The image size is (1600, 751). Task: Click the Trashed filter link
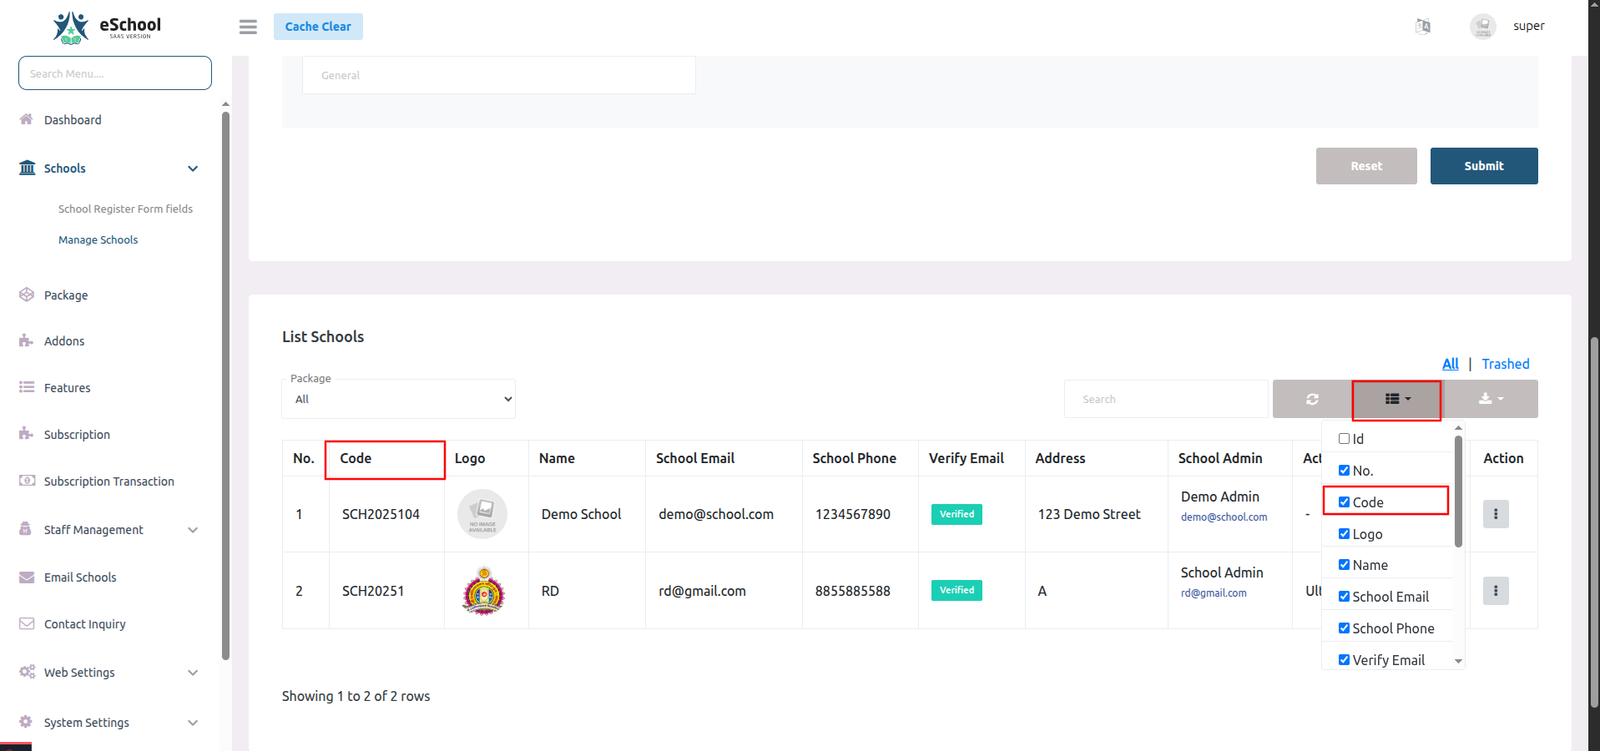[x=1505, y=364]
